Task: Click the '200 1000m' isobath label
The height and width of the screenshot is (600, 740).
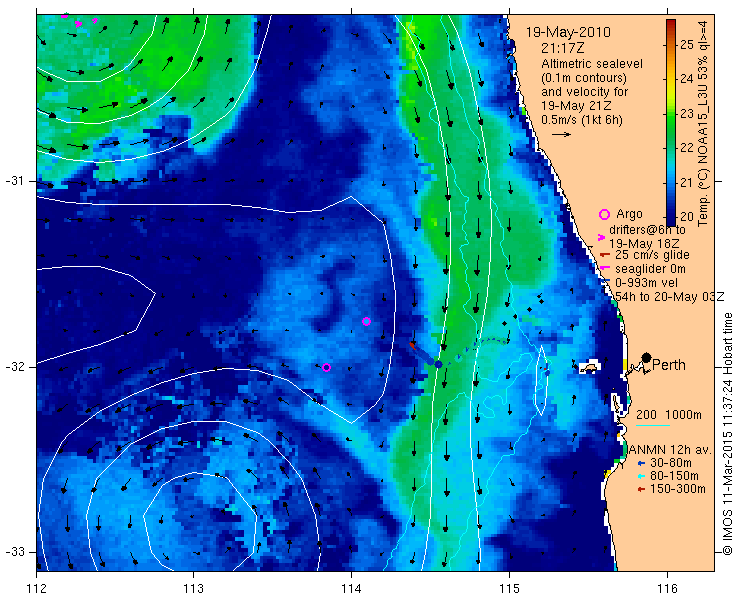Action: coord(669,415)
